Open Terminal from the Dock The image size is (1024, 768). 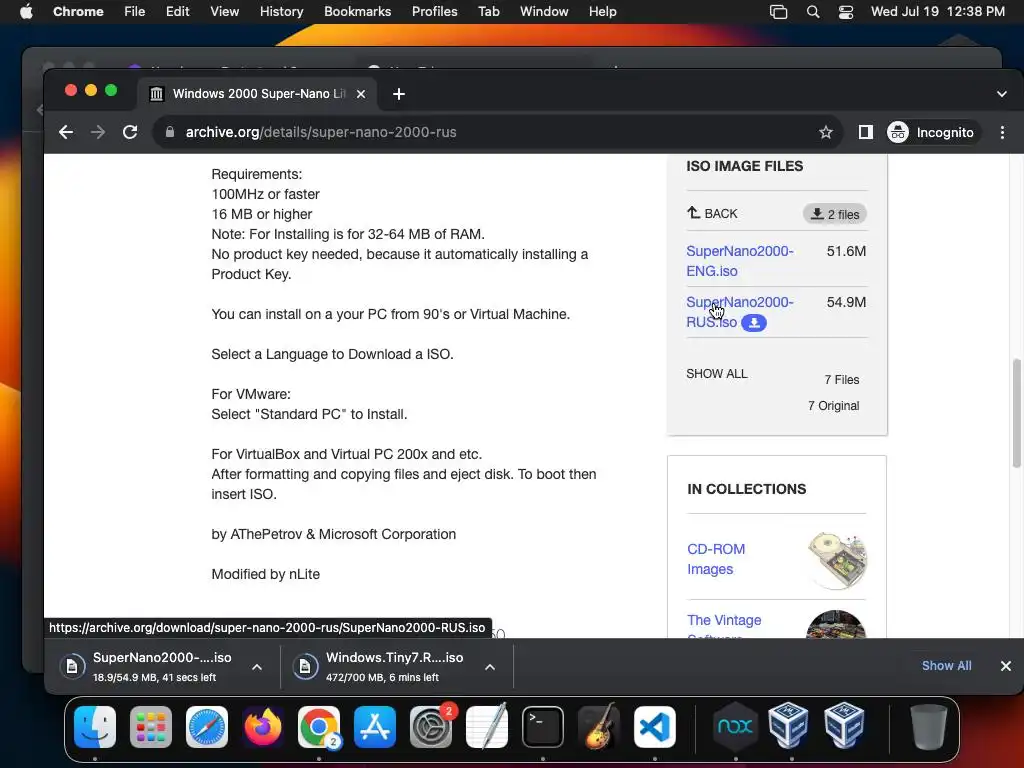543,726
